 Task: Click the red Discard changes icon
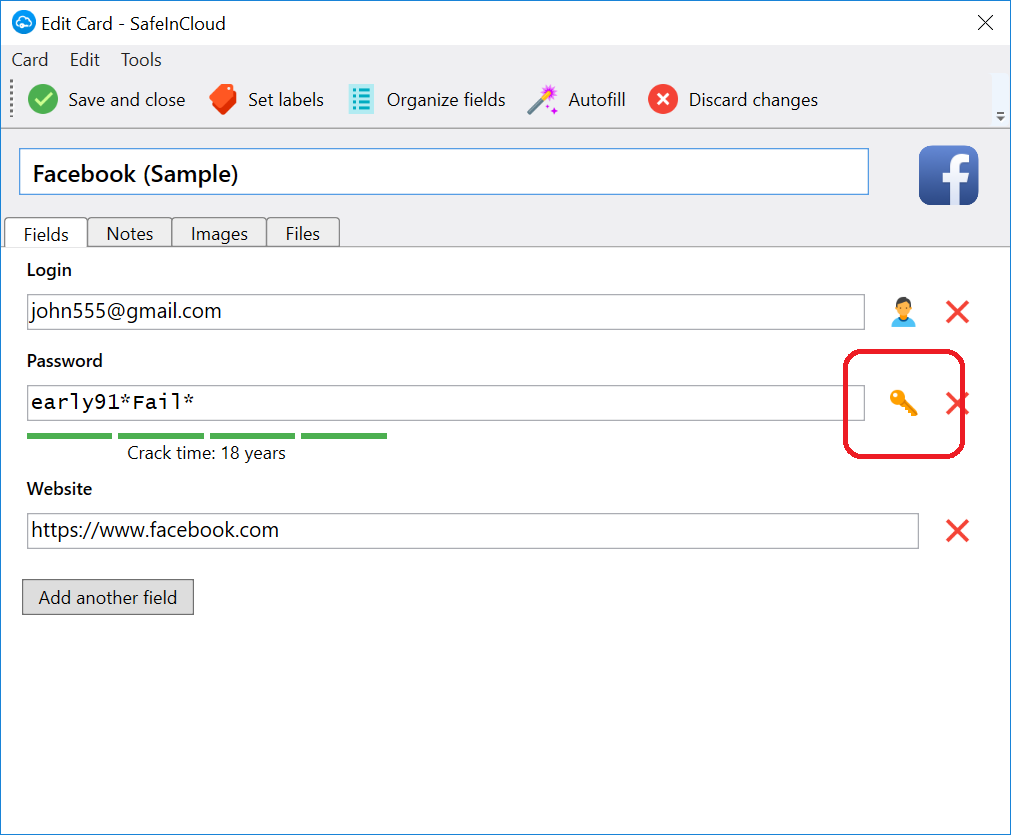click(x=663, y=99)
